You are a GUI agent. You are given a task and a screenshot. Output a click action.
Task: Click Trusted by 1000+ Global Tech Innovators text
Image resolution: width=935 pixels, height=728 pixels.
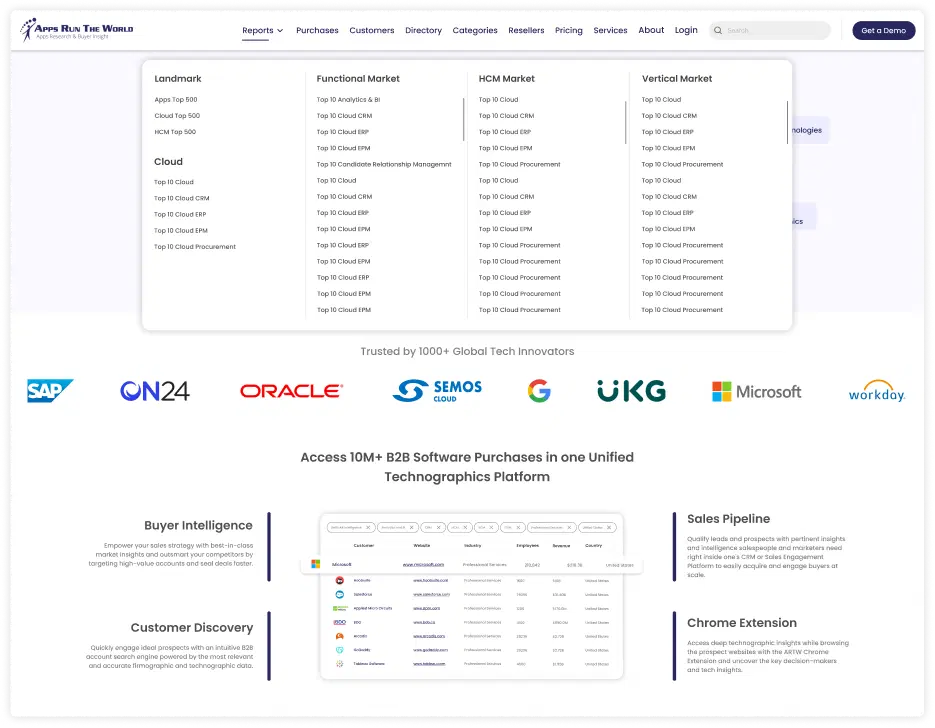point(468,351)
